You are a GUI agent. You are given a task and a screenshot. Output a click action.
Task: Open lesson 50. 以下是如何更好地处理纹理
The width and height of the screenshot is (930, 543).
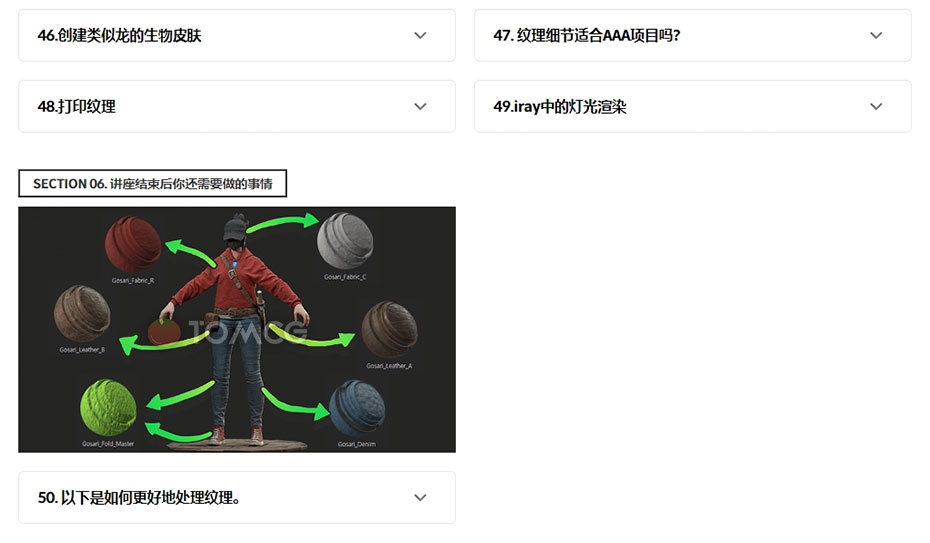pos(139,498)
